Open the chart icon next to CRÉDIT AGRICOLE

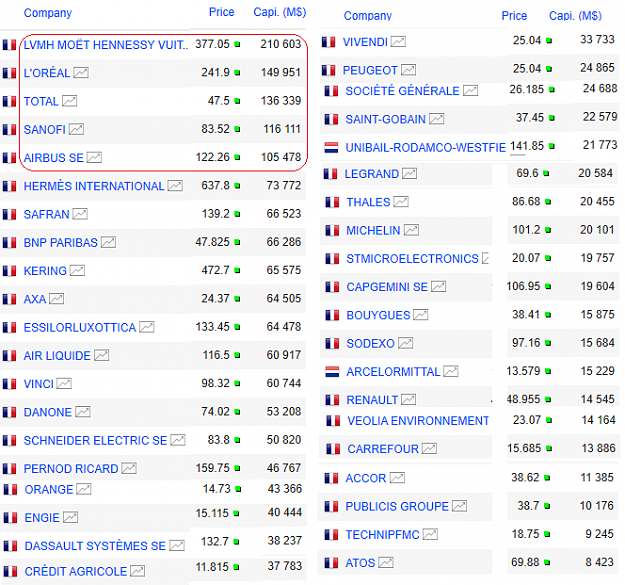click(x=138, y=571)
